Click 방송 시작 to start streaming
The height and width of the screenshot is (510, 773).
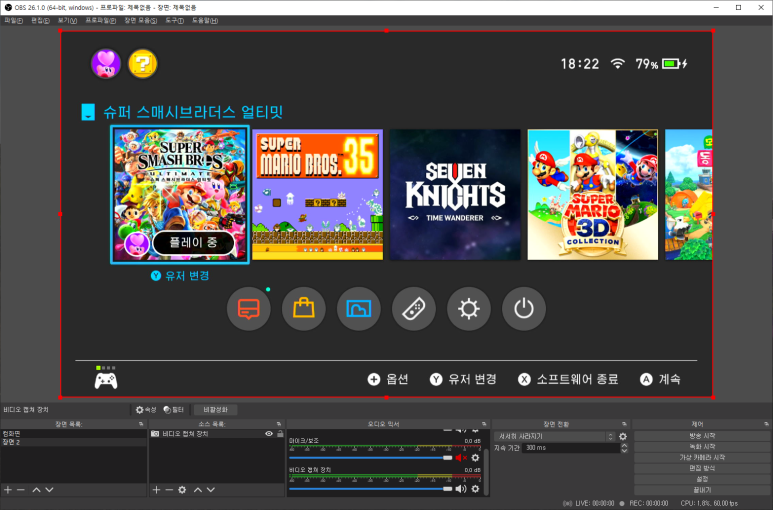[x=702, y=436]
